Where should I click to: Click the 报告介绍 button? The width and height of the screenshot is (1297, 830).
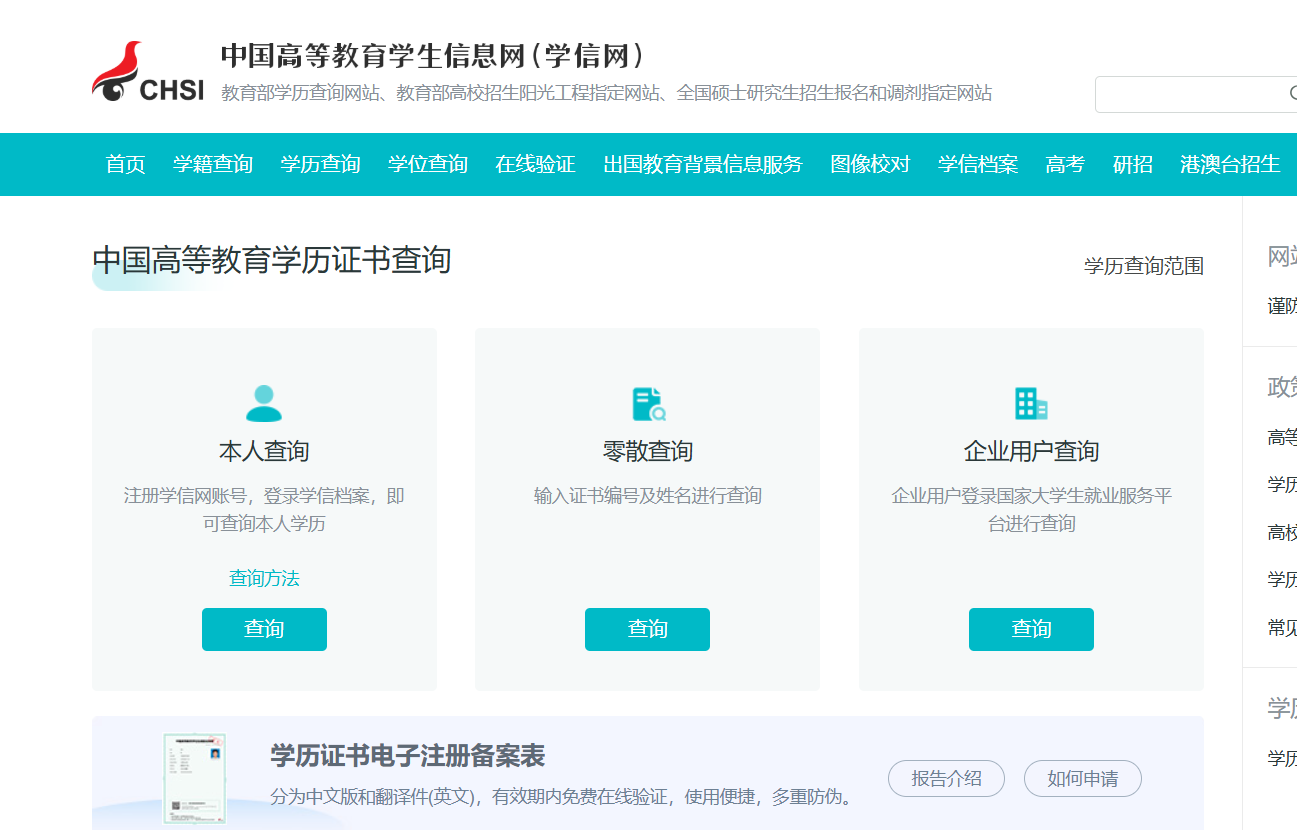point(946,779)
